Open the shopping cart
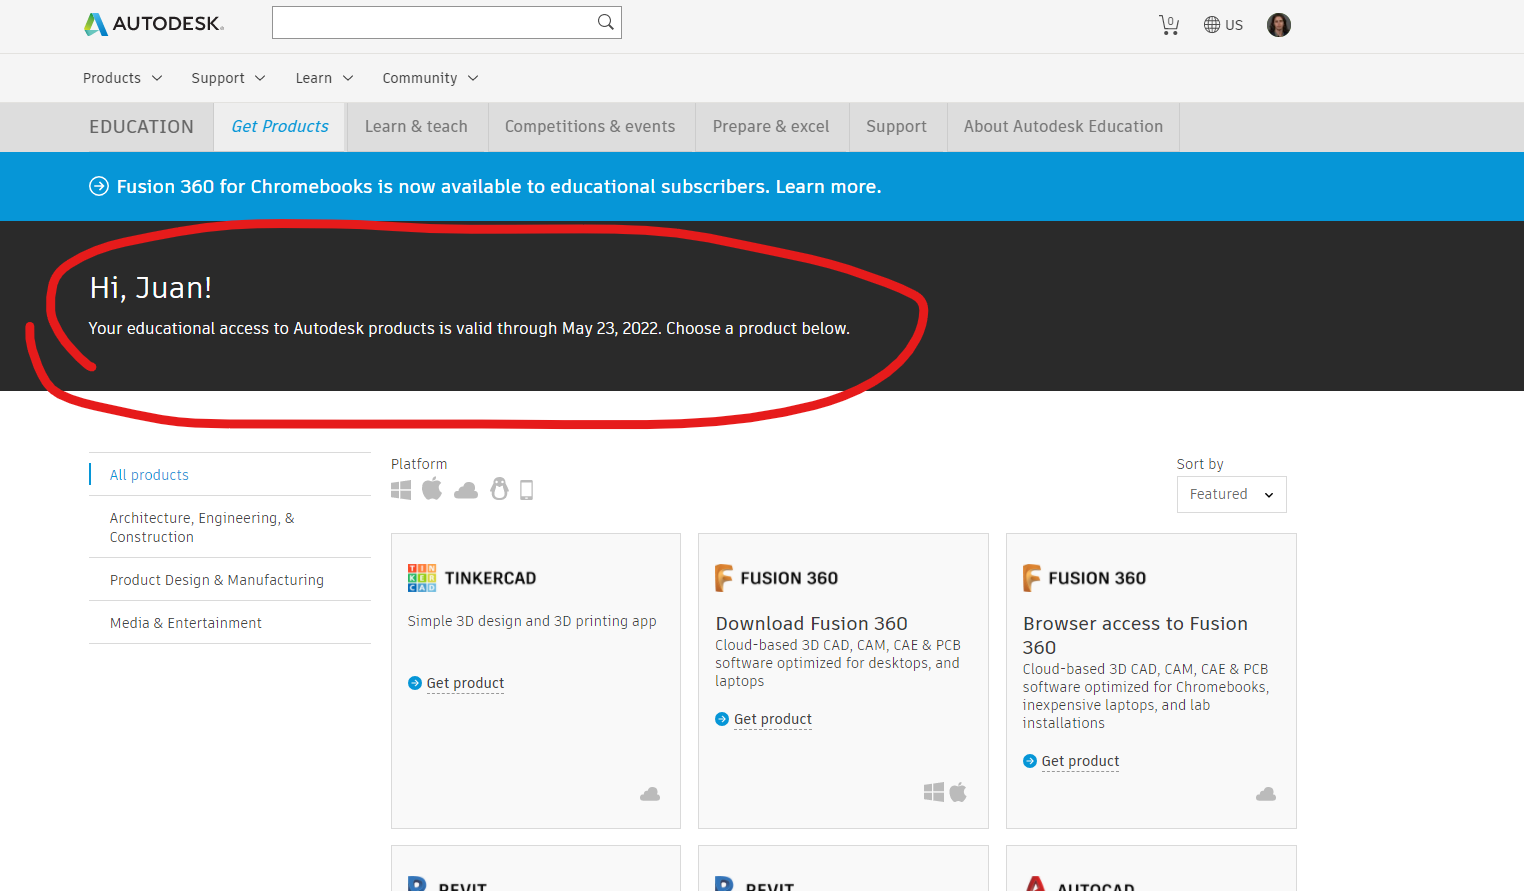Screen dimensions: 1524x891 1168,25
